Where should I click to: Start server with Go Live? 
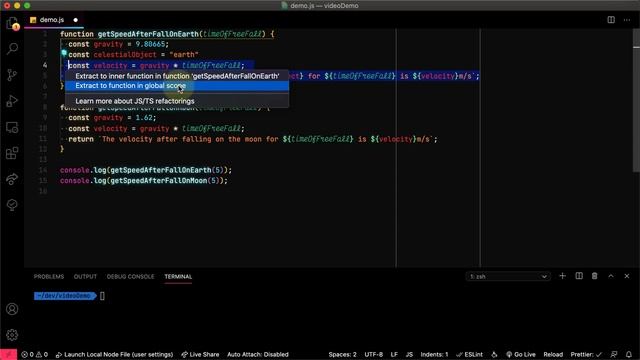[521, 354]
